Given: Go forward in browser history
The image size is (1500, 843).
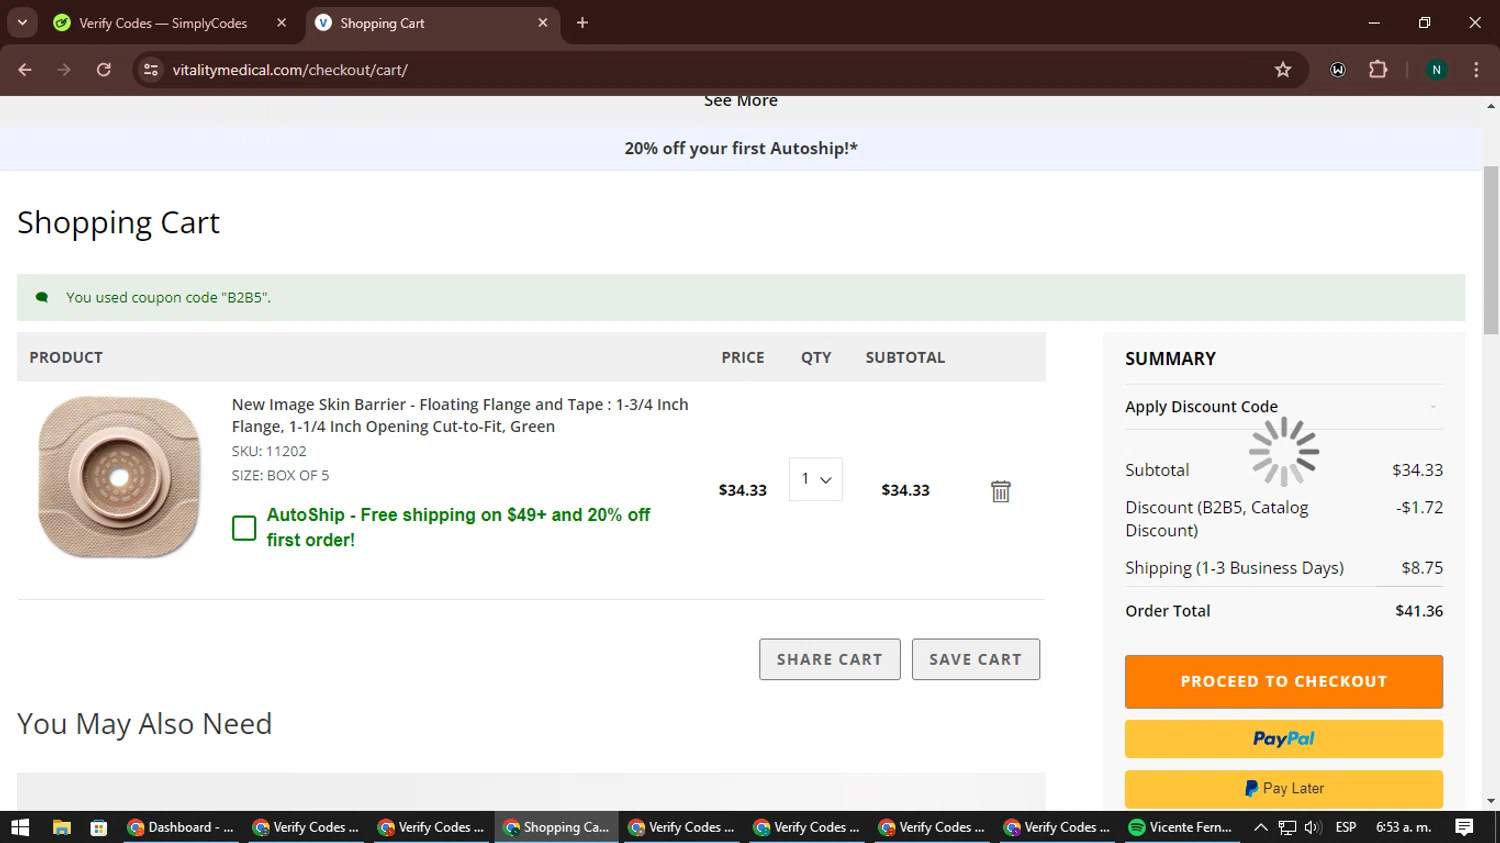Looking at the screenshot, I should pos(64,70).
